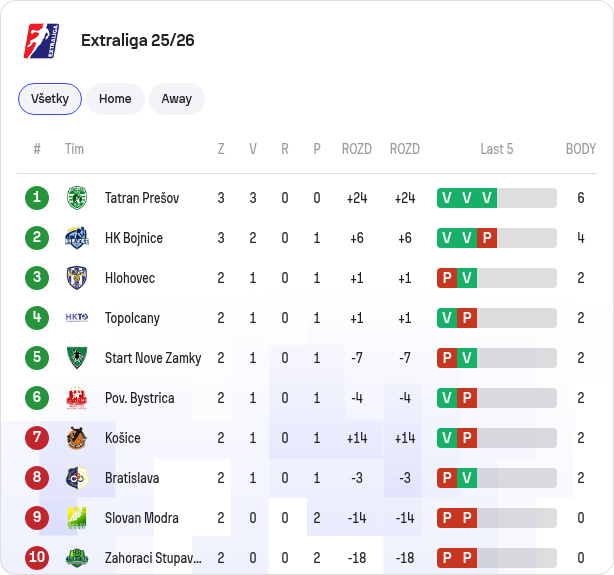Viewport: 614px width, 575px height.
Task: Click the Bratislava club crest
Action: pyautogui.click(x=77, y=478)
